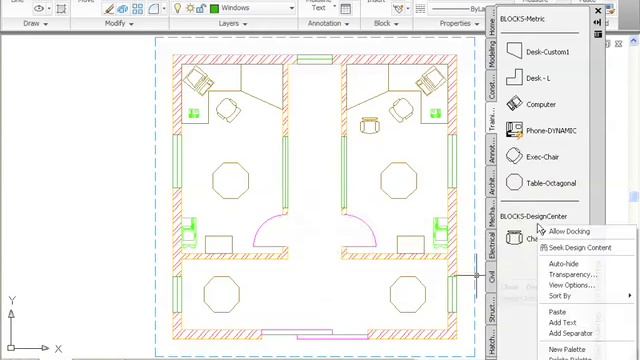Toggle layer freeze with the sun icon
Image resolution: width=640 pixels, height=360 pixels.
pyautogui.click(x=190, y=8)
